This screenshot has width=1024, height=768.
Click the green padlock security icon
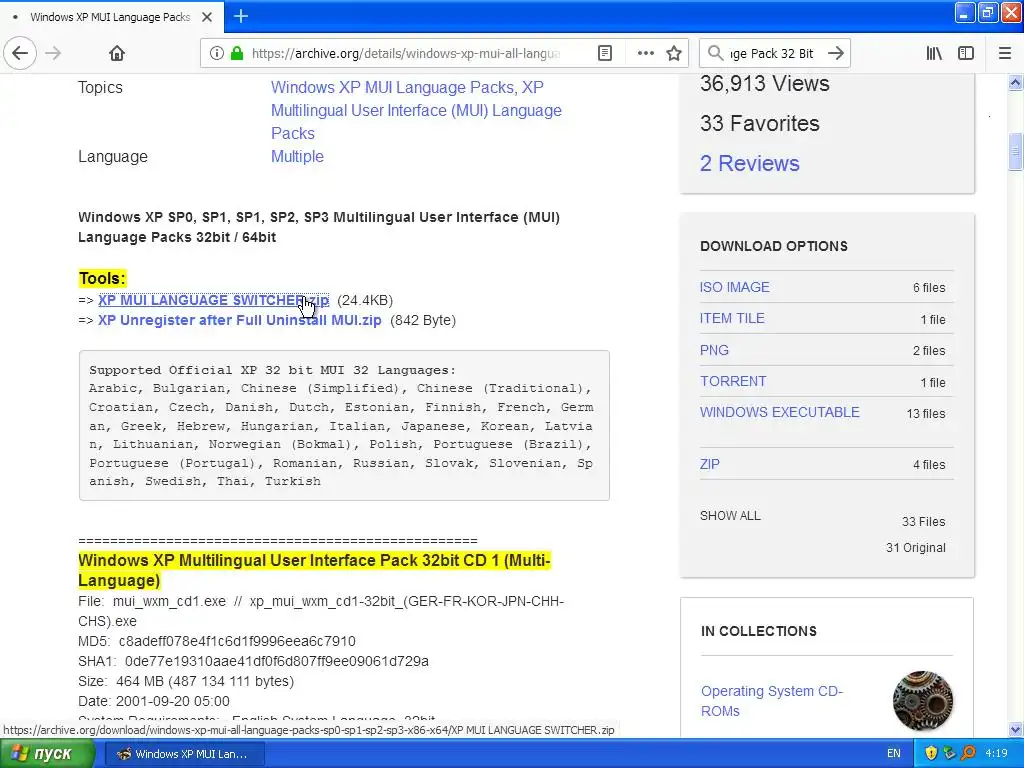237,53
